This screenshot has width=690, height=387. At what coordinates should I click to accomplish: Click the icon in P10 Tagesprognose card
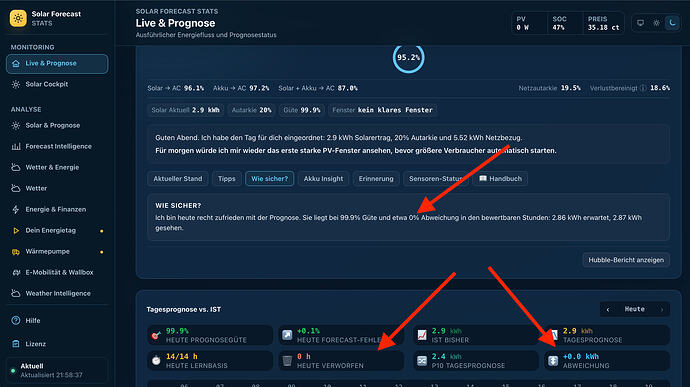click(422, 361)
